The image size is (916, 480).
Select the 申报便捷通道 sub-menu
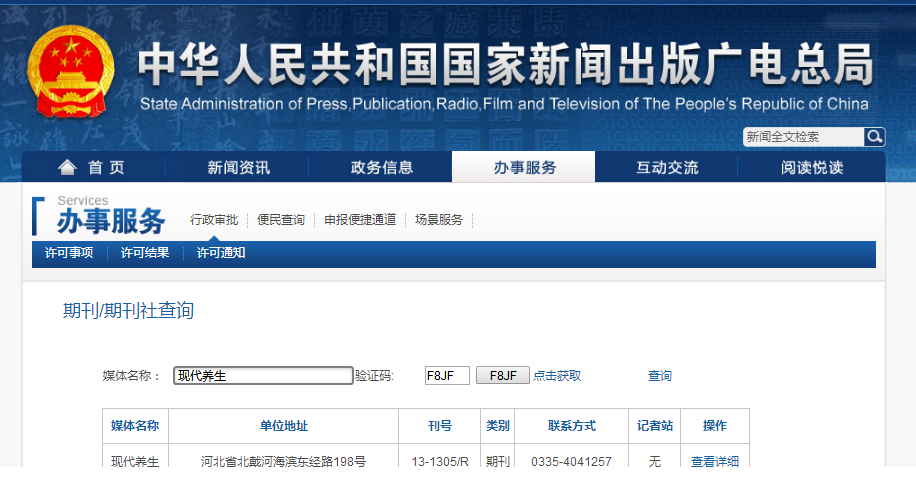pos(360,220)
